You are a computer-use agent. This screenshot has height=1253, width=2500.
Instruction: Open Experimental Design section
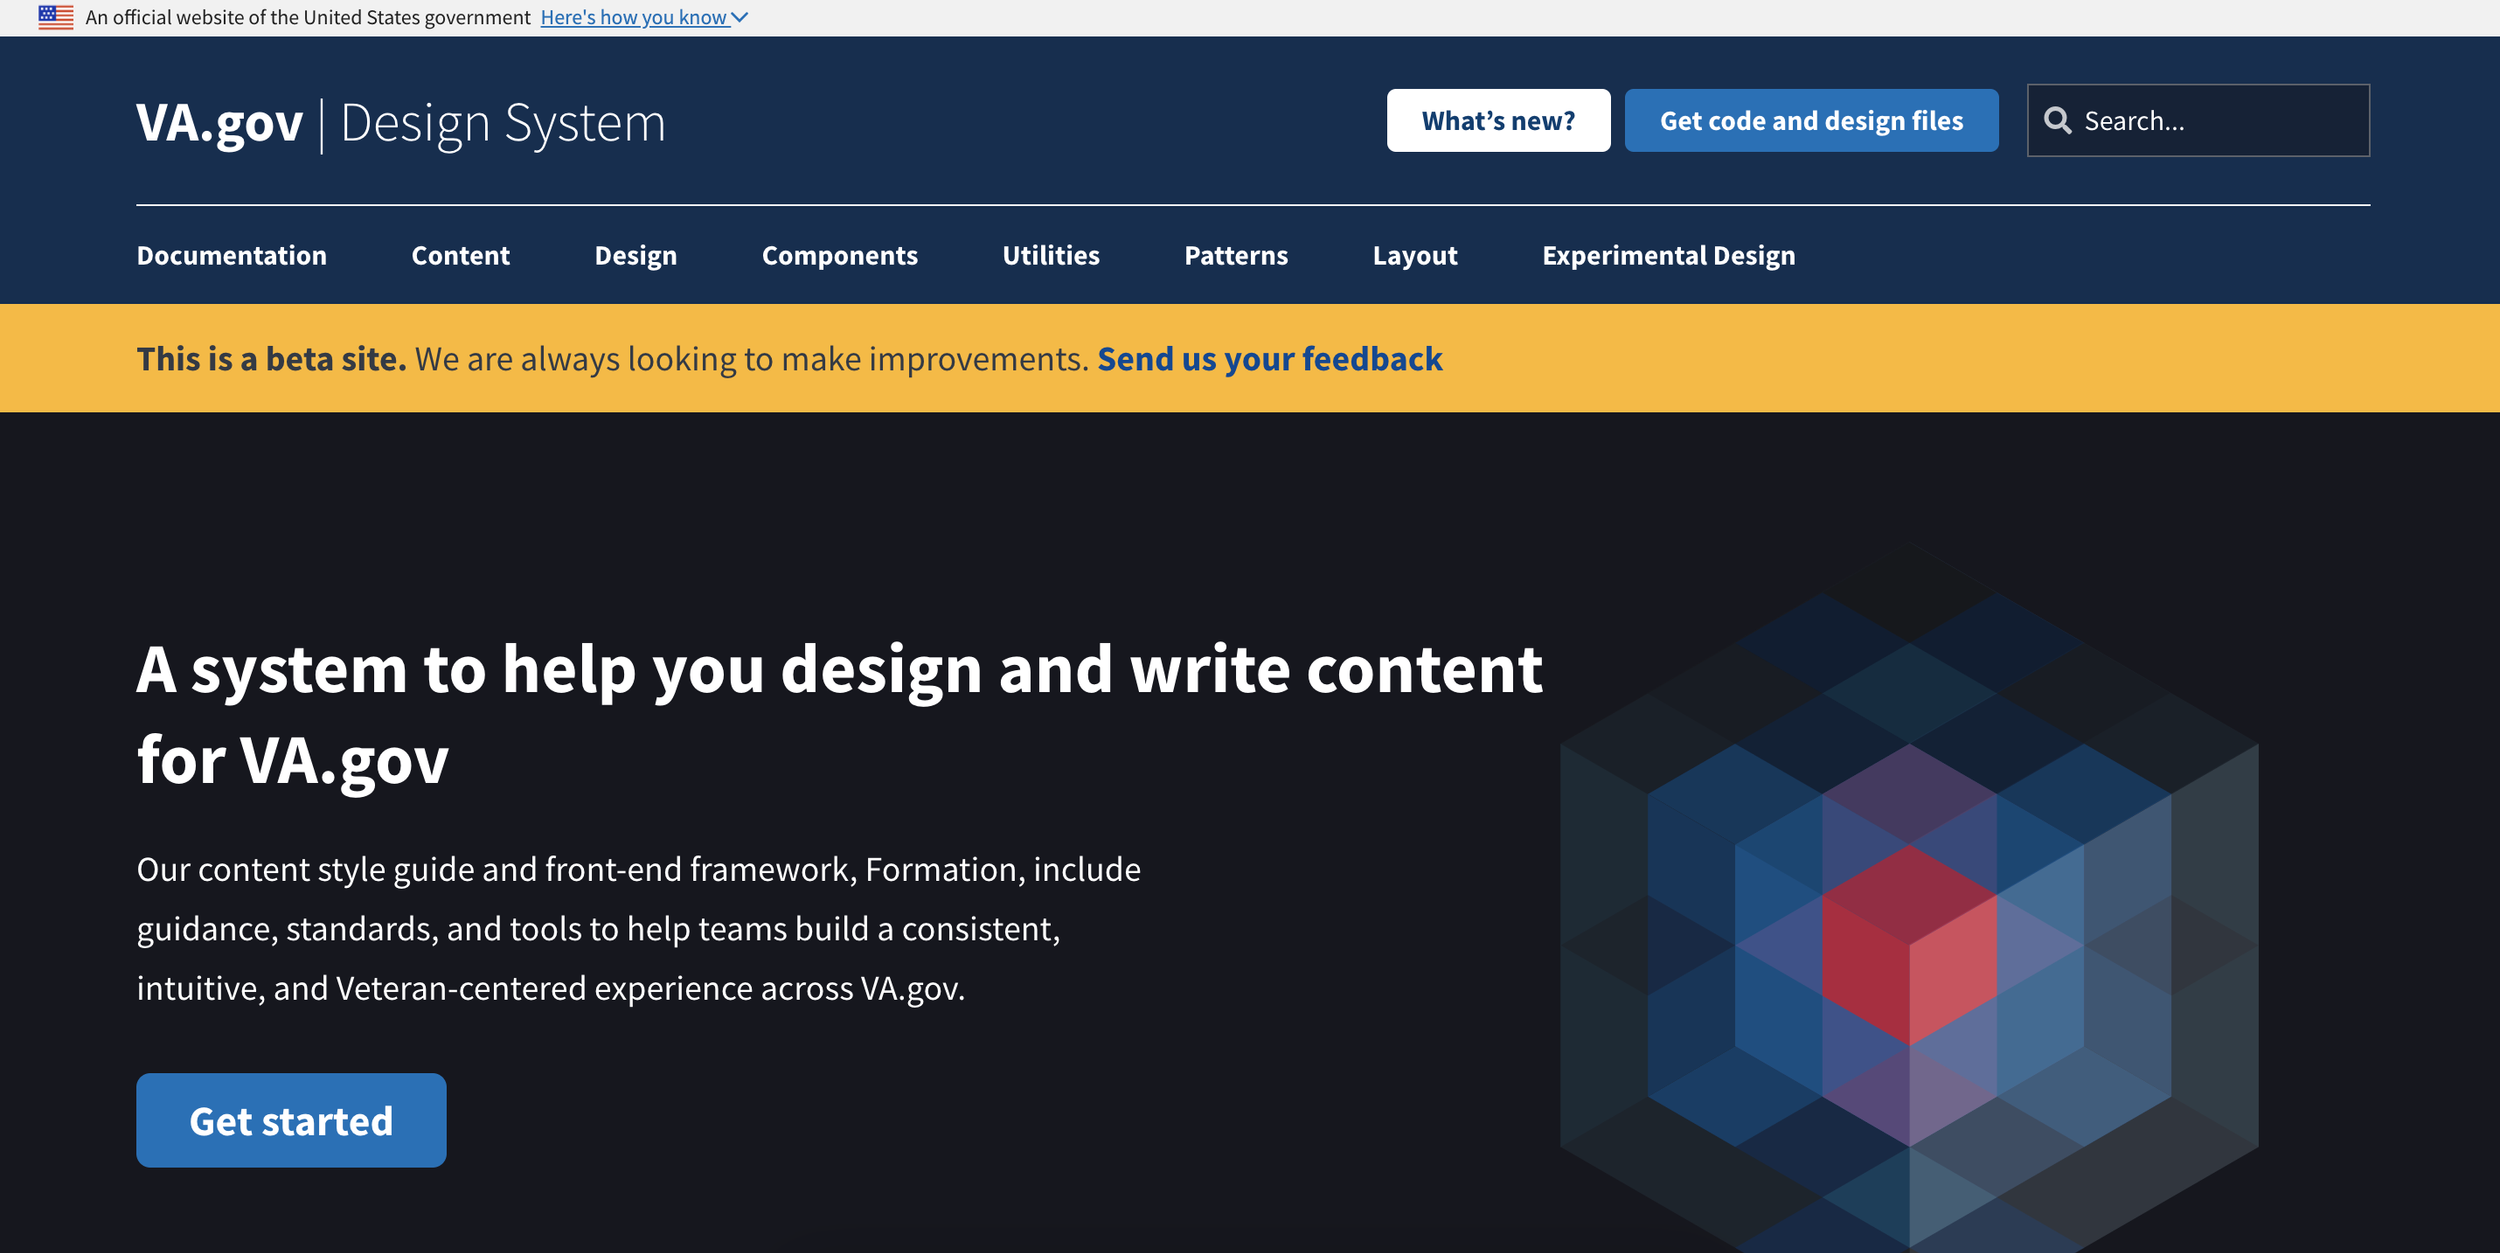1668,255
